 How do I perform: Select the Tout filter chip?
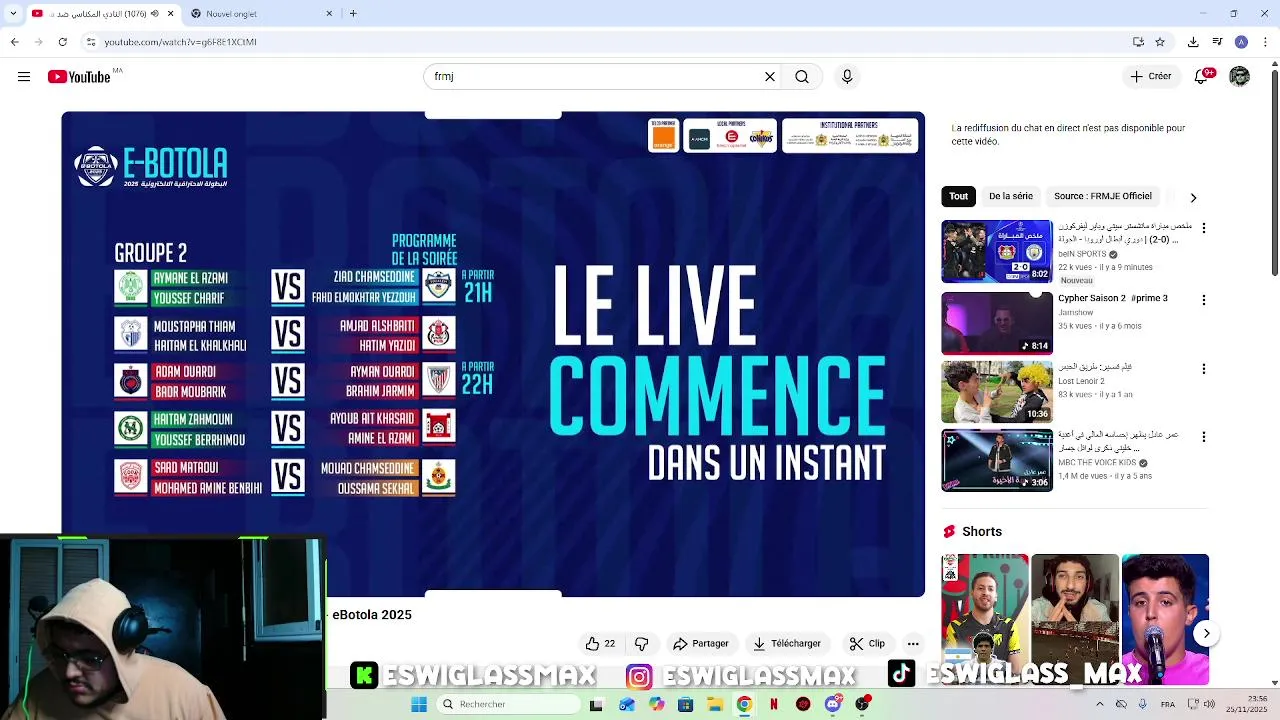959,197
